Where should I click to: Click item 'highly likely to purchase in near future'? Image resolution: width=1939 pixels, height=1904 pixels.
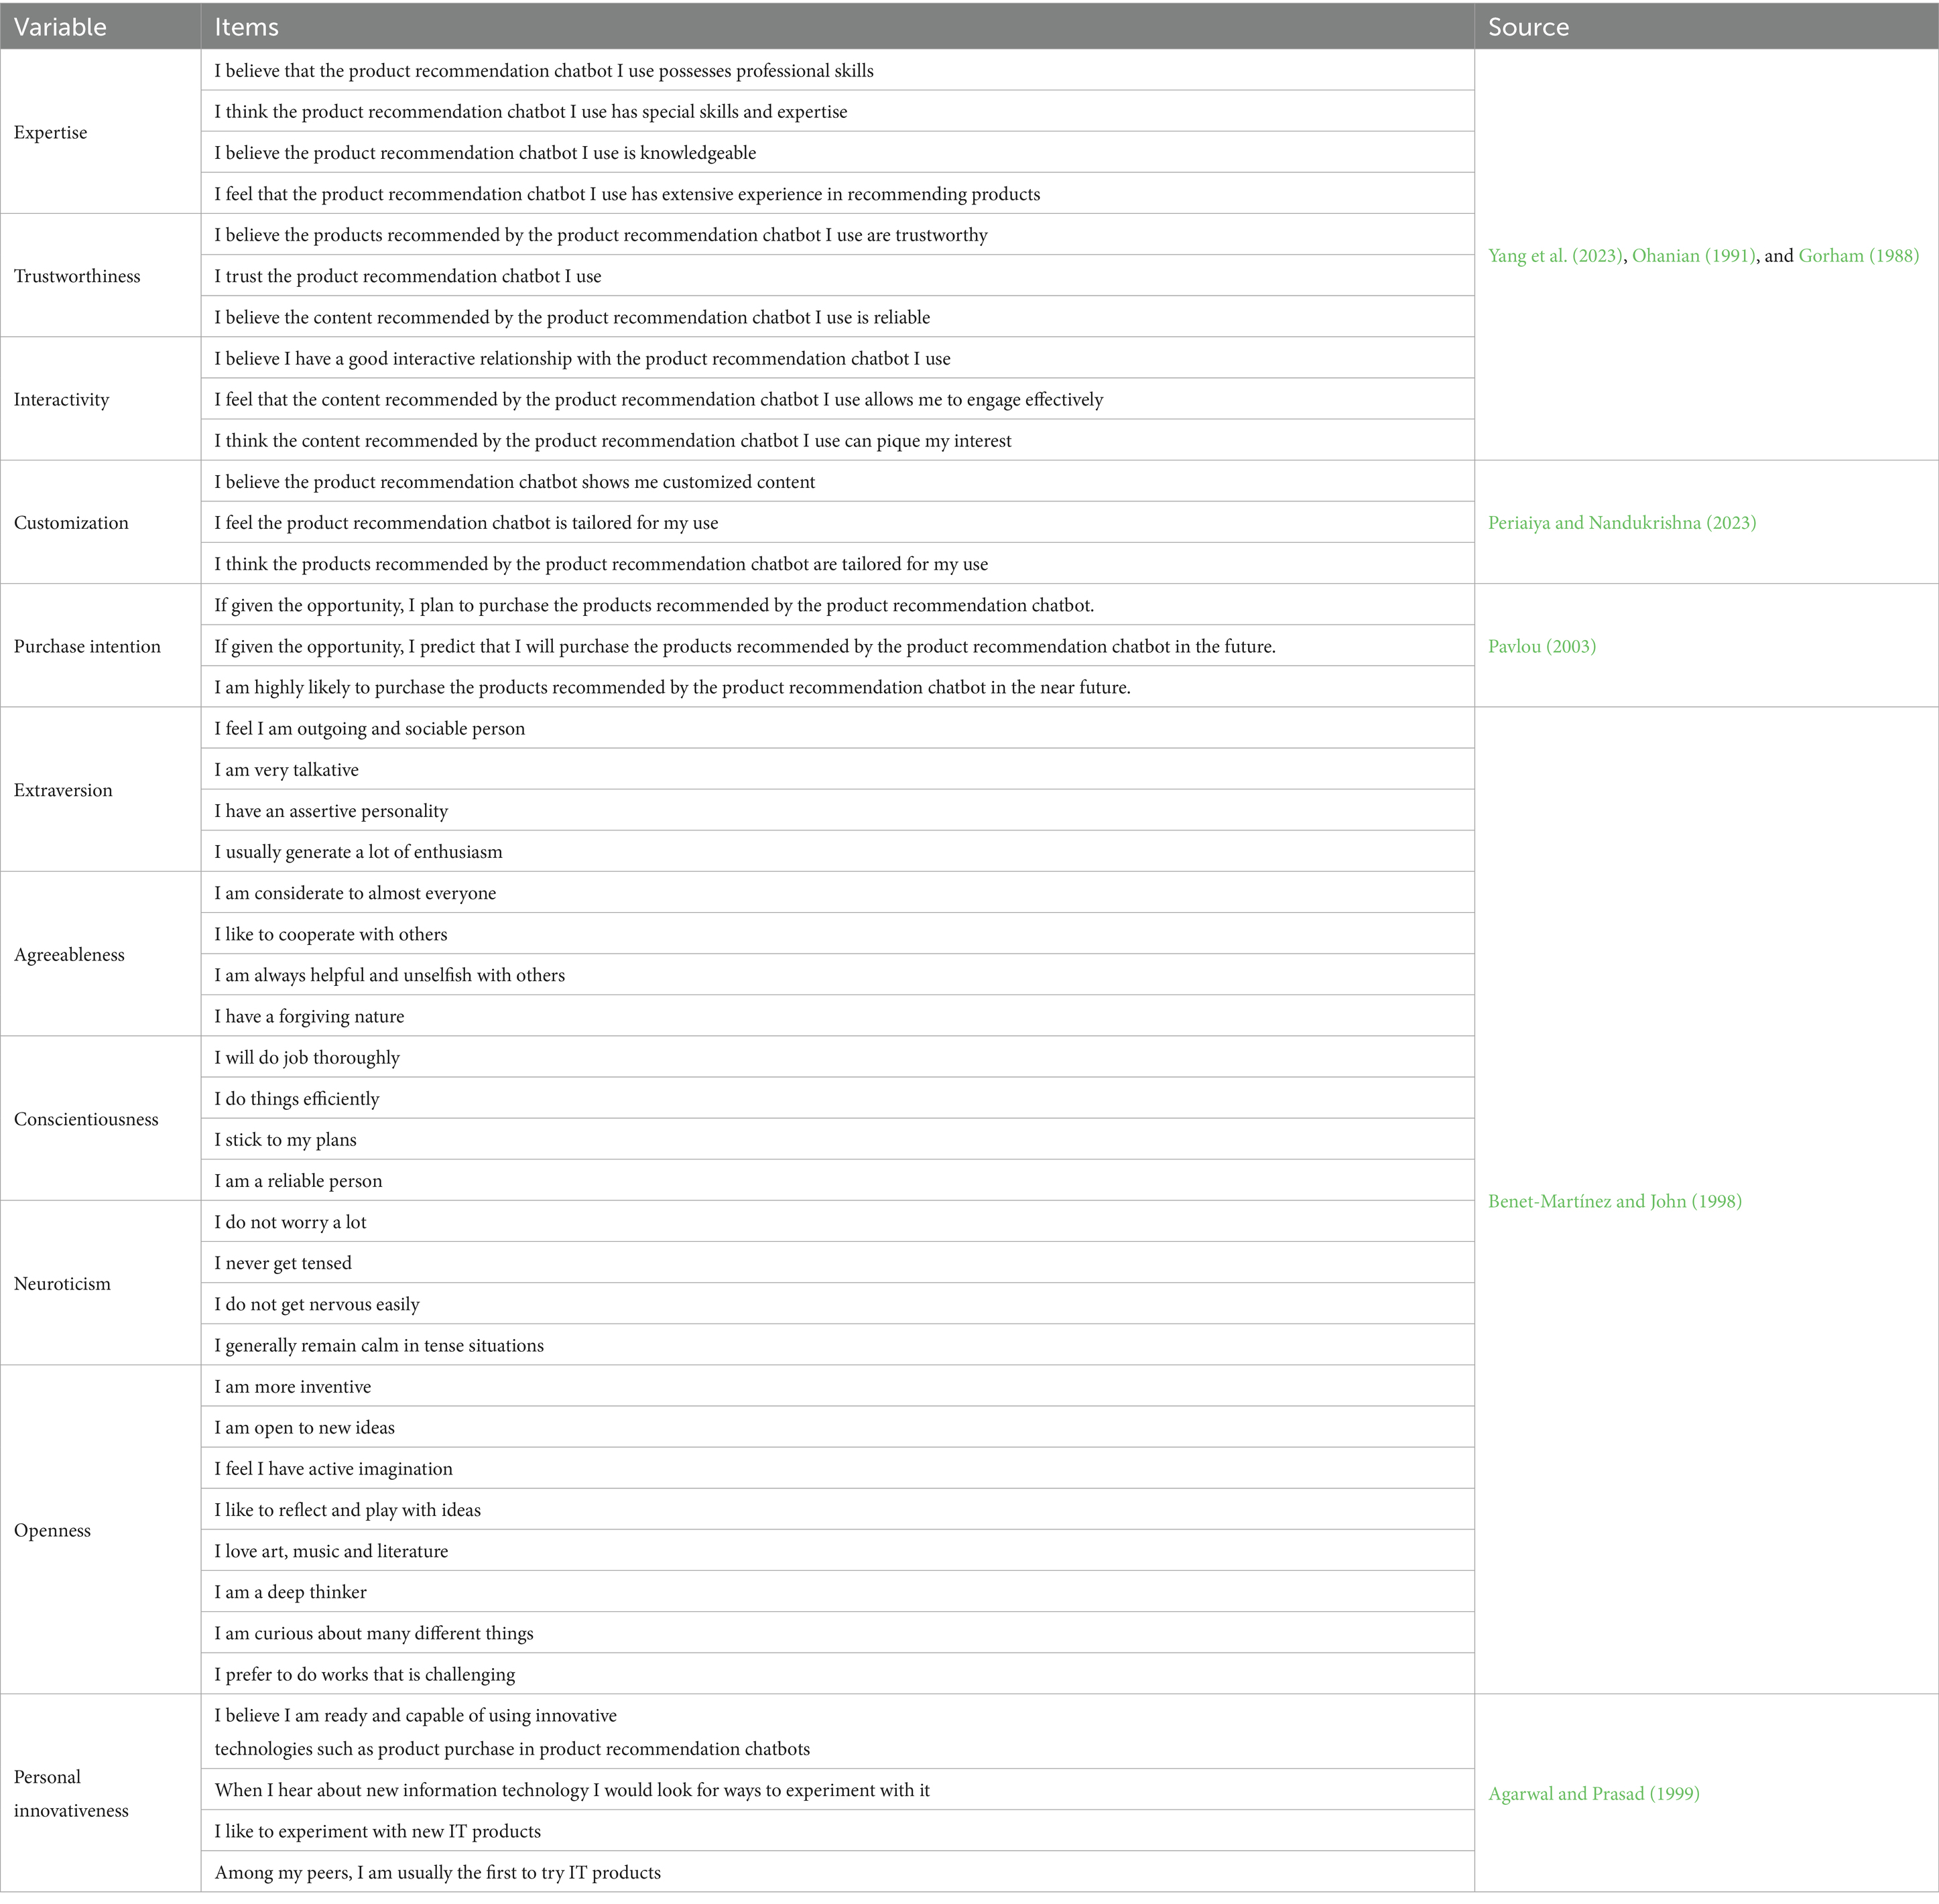[838, 687]
